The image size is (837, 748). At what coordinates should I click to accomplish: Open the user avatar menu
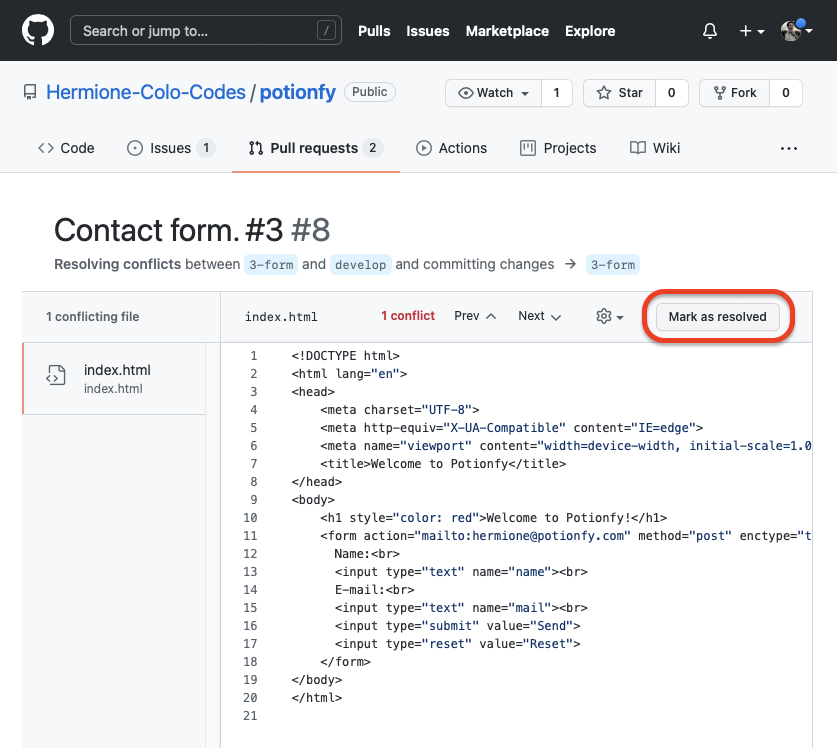tap(796, 31)
